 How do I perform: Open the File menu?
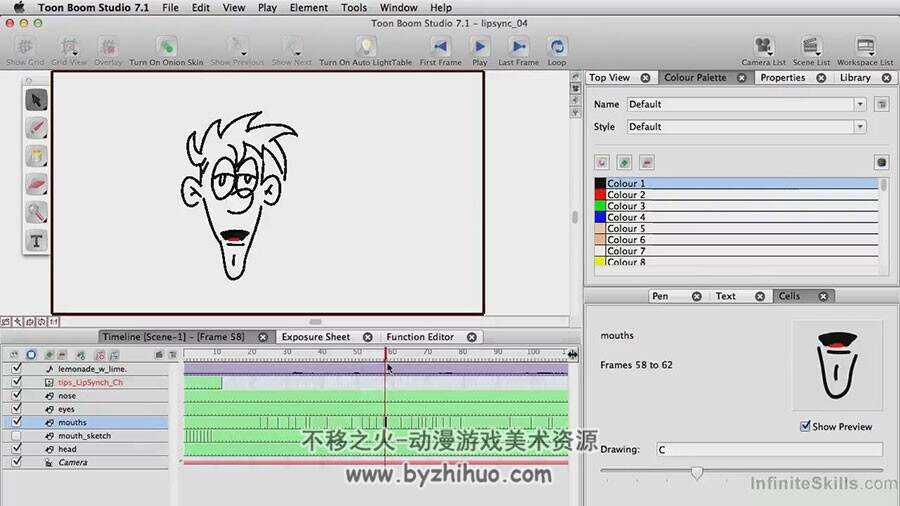(170, 7)
